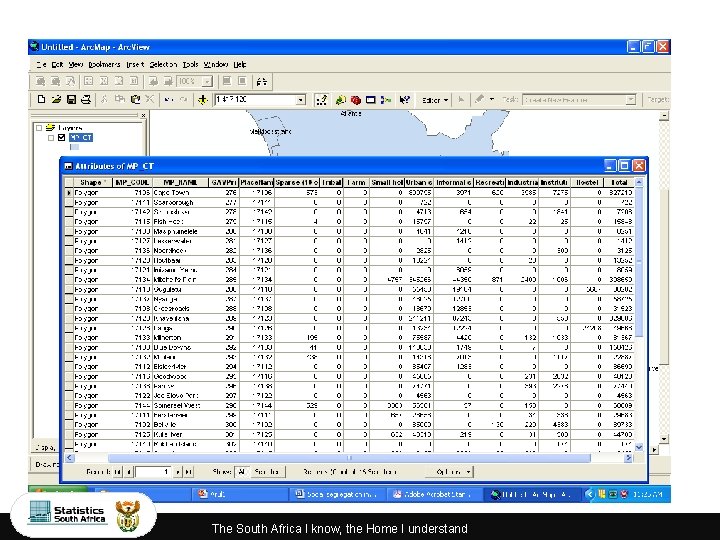Open the Selection menu
Viewport: 720px width, 540px height.
tap(163, 64)
